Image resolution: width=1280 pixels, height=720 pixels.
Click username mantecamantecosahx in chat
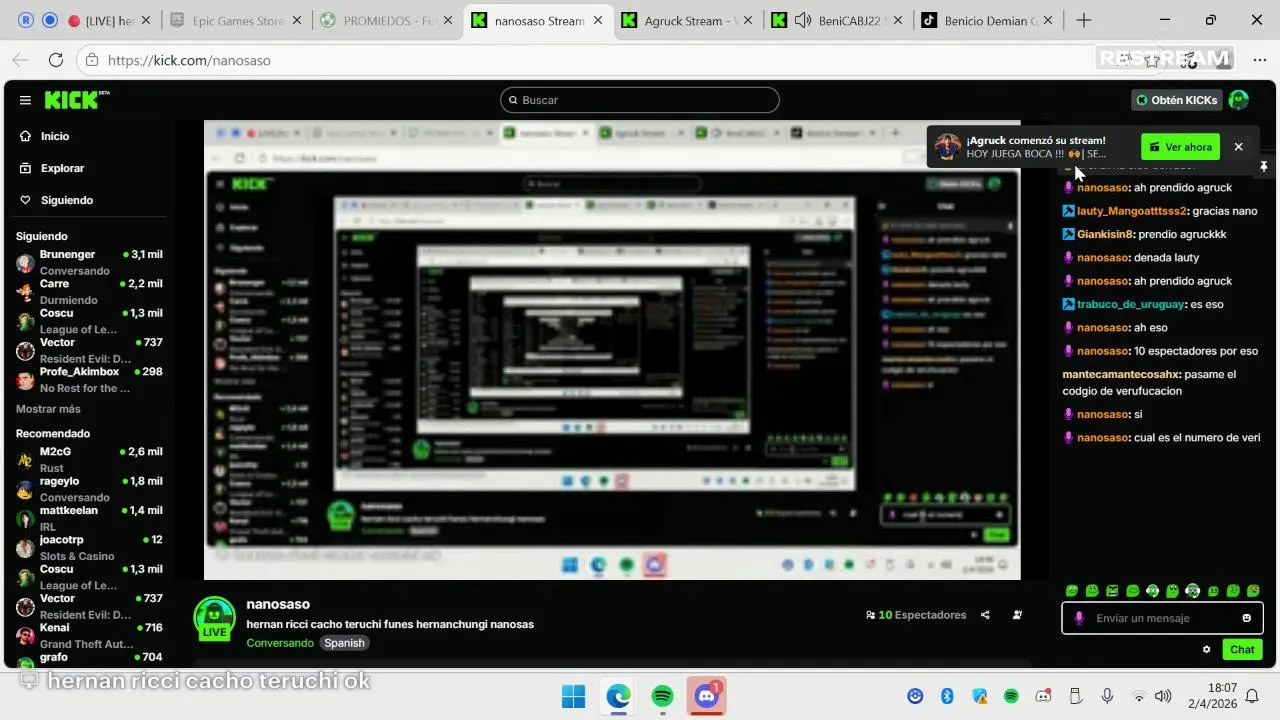click(x=1120, y=374)
